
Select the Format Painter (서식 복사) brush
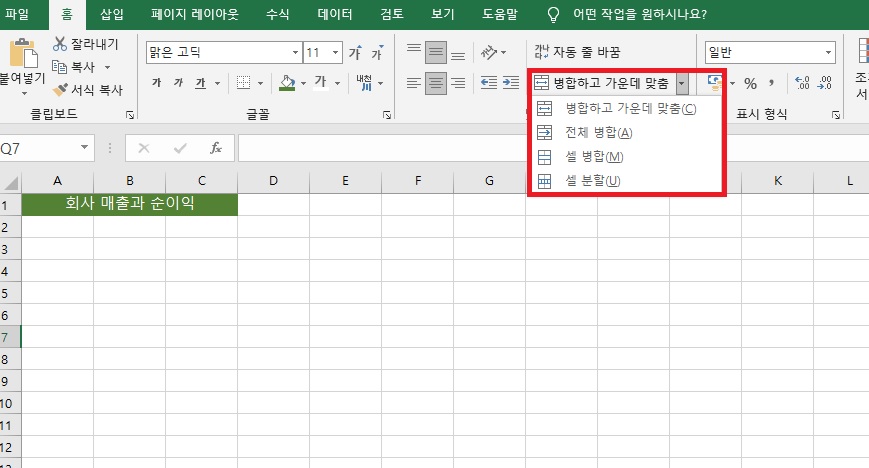60,89
